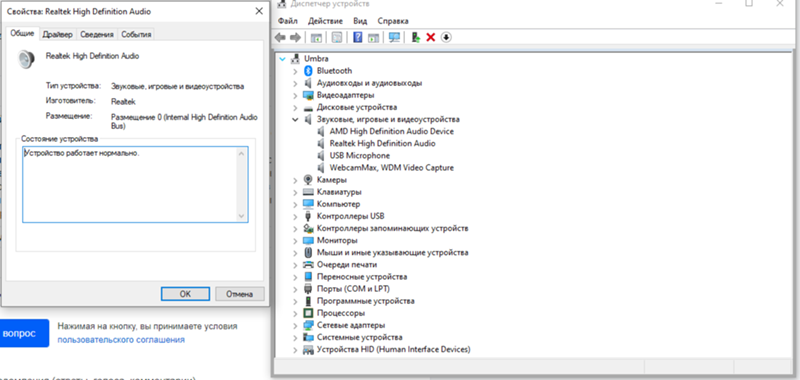The width and height of the screenshot is (800, 380).
Task: Expand the Bluetooth category chevron
Action: tap(295, 71)
